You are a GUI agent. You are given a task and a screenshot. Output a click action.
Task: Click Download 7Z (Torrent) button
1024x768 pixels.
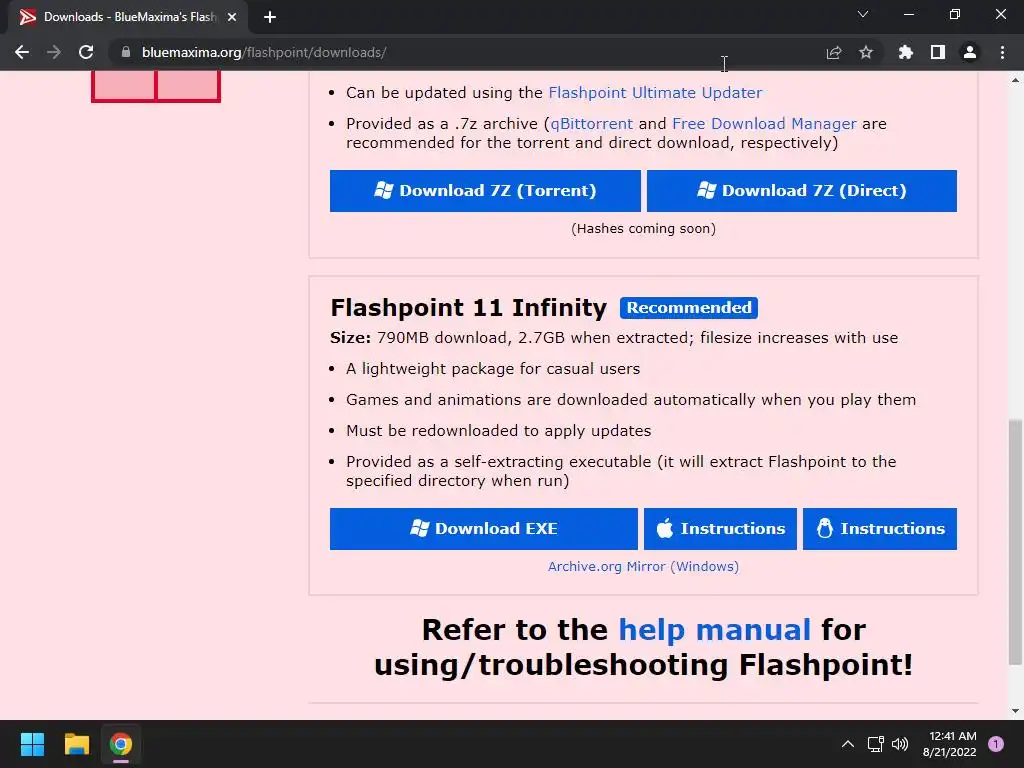(485, 191)
